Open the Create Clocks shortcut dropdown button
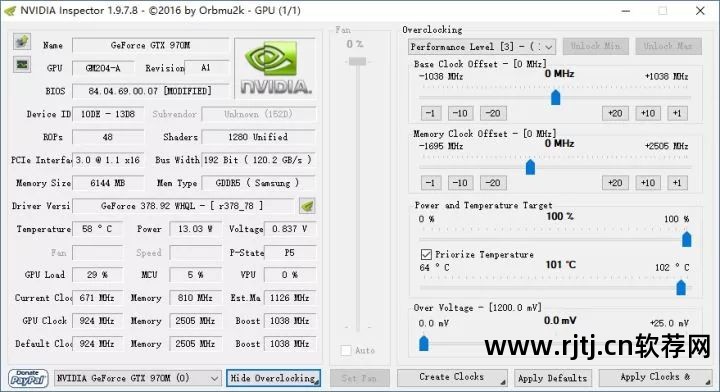 [x=452, y=377]
